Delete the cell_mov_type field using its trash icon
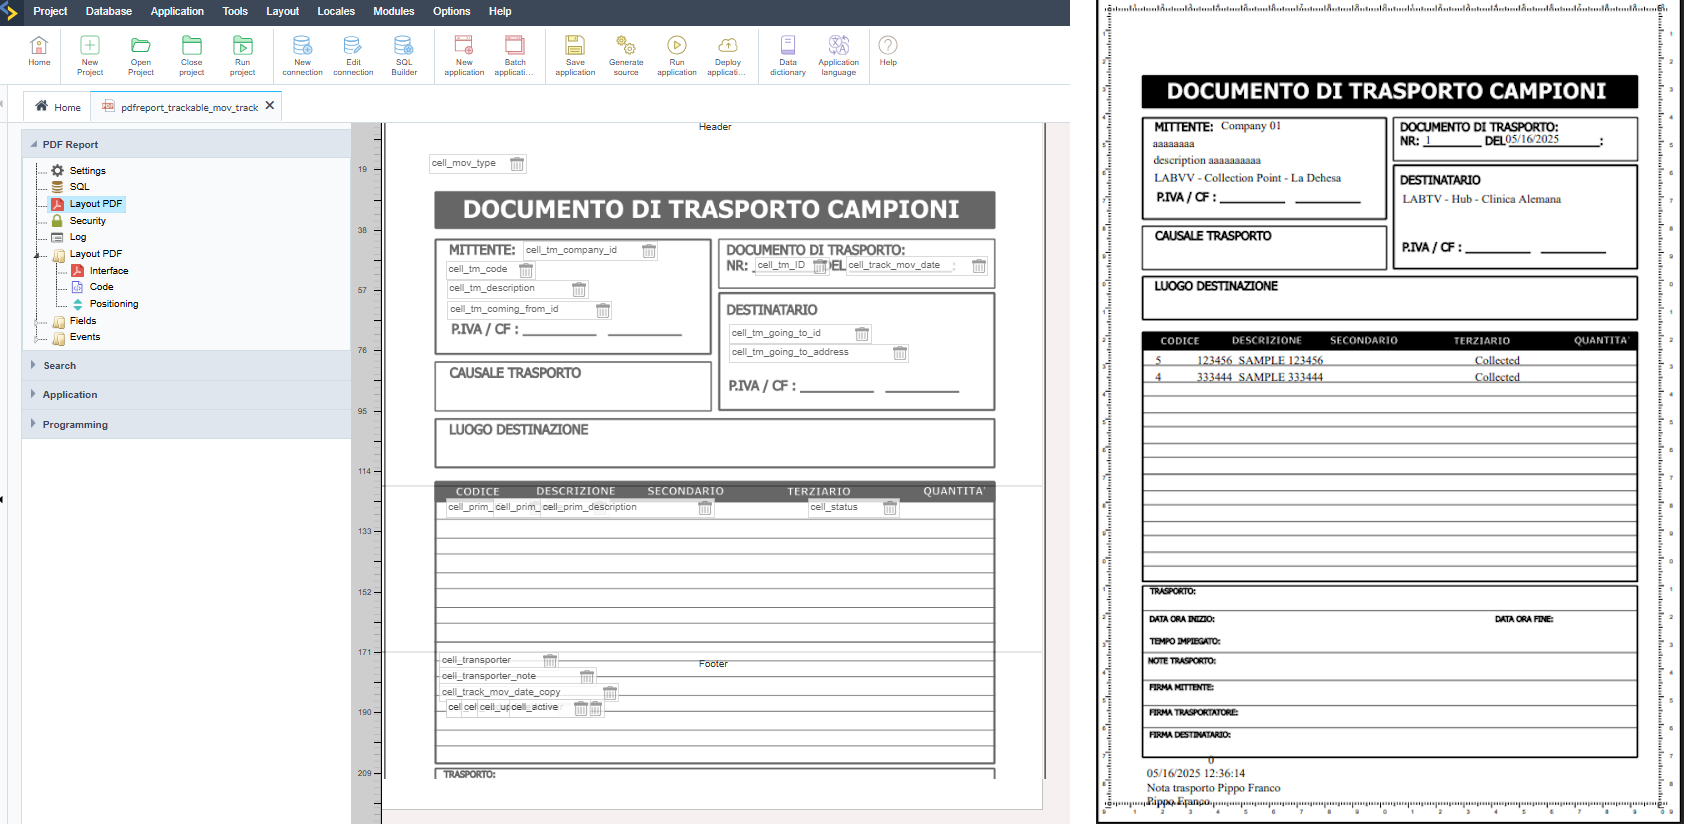1686x824 pixels. pos(517,164)
